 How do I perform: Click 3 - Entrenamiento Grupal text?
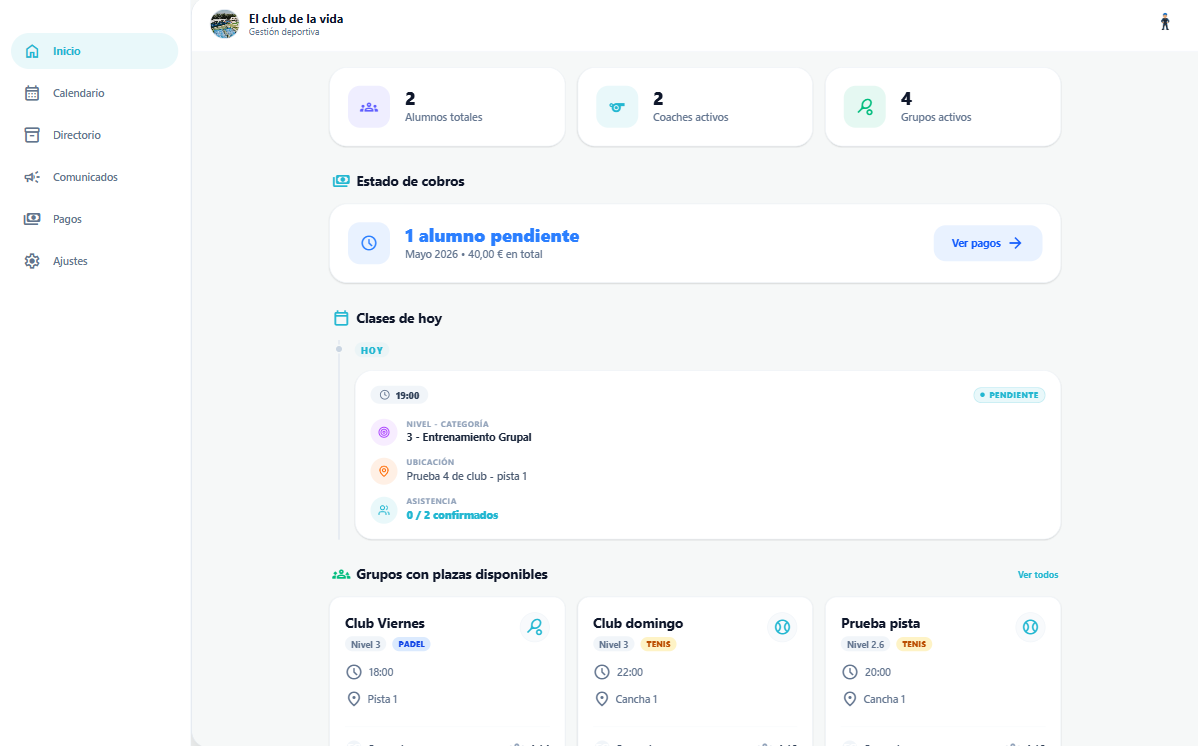click(x=469, y=437)
